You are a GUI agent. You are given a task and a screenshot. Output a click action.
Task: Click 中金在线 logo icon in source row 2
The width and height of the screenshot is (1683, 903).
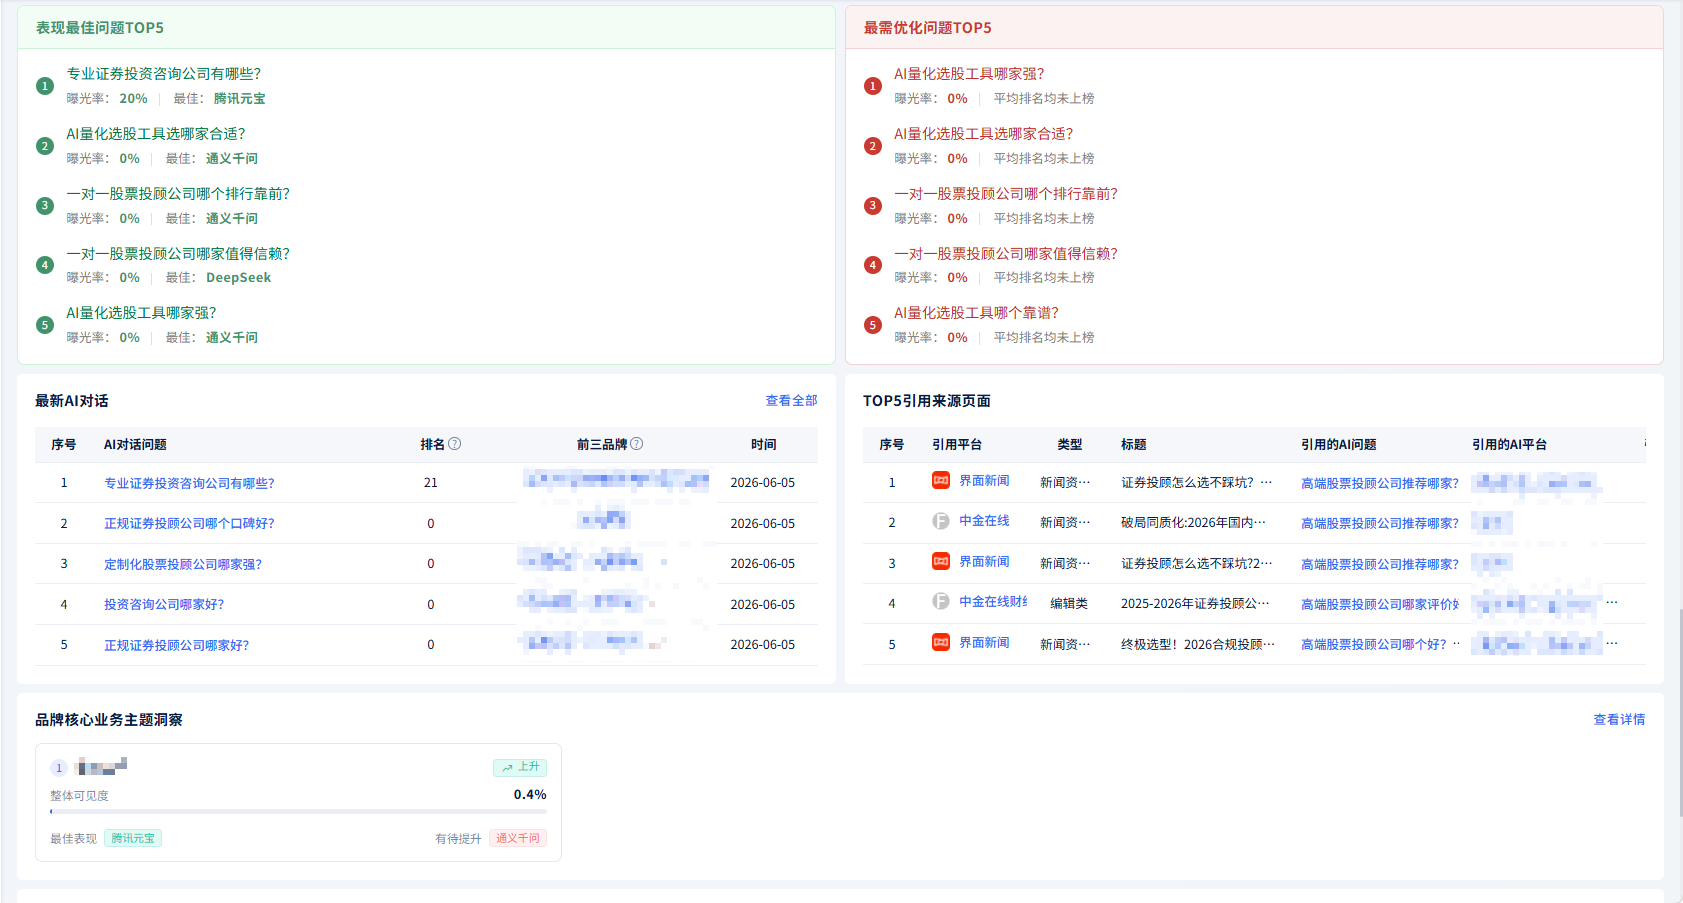tap(941, 521)
